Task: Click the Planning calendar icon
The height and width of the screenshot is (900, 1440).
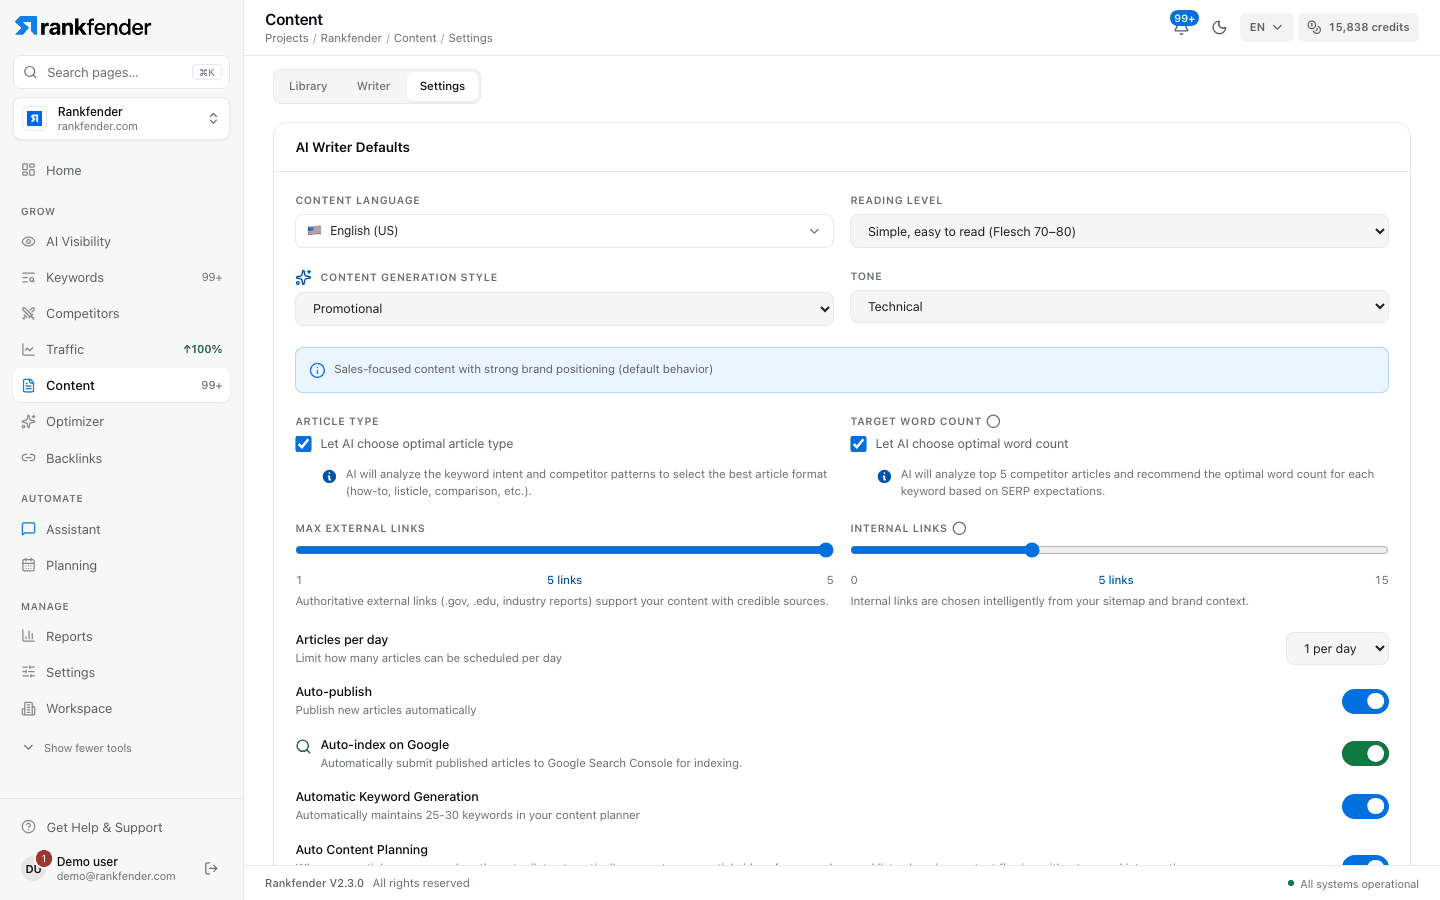Action: tap(29, 566)
